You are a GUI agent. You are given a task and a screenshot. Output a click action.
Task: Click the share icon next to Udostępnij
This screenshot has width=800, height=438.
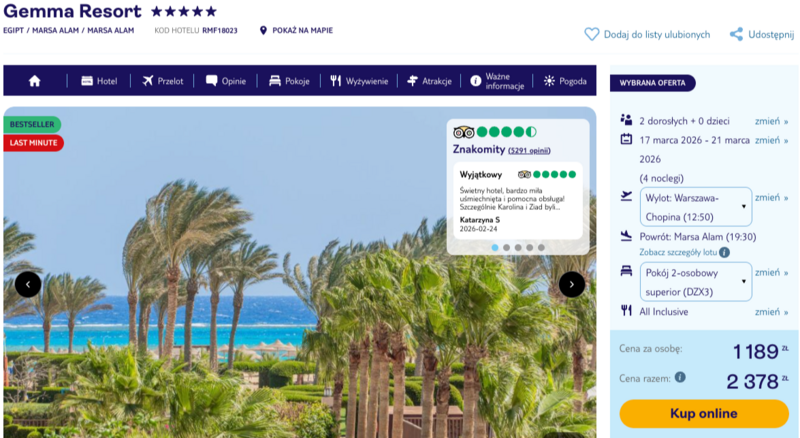(736, 34)
